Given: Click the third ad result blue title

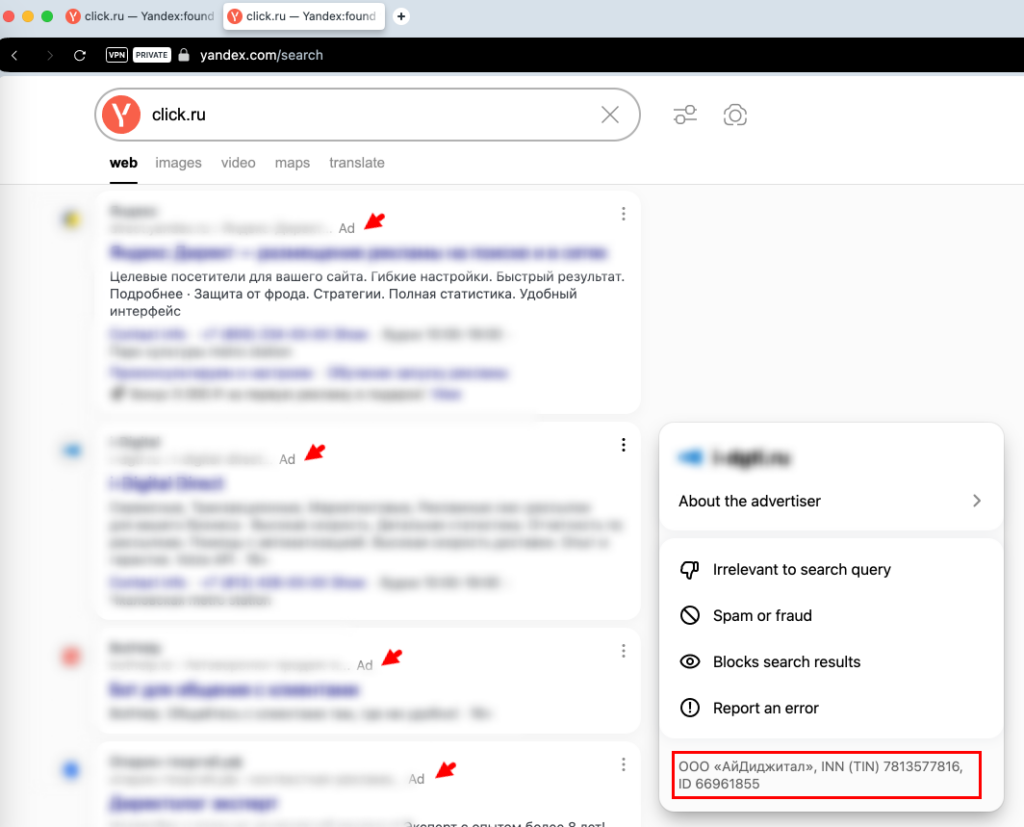Looking at the screenshot, I should [x=234, y=689].
